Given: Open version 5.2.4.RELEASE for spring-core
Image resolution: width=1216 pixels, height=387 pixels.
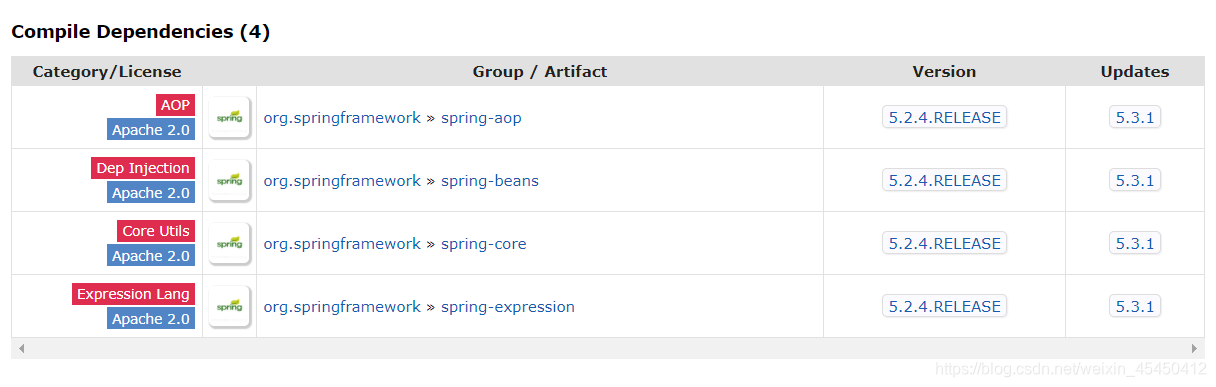Looking at the screenshot, I should 944,243.
